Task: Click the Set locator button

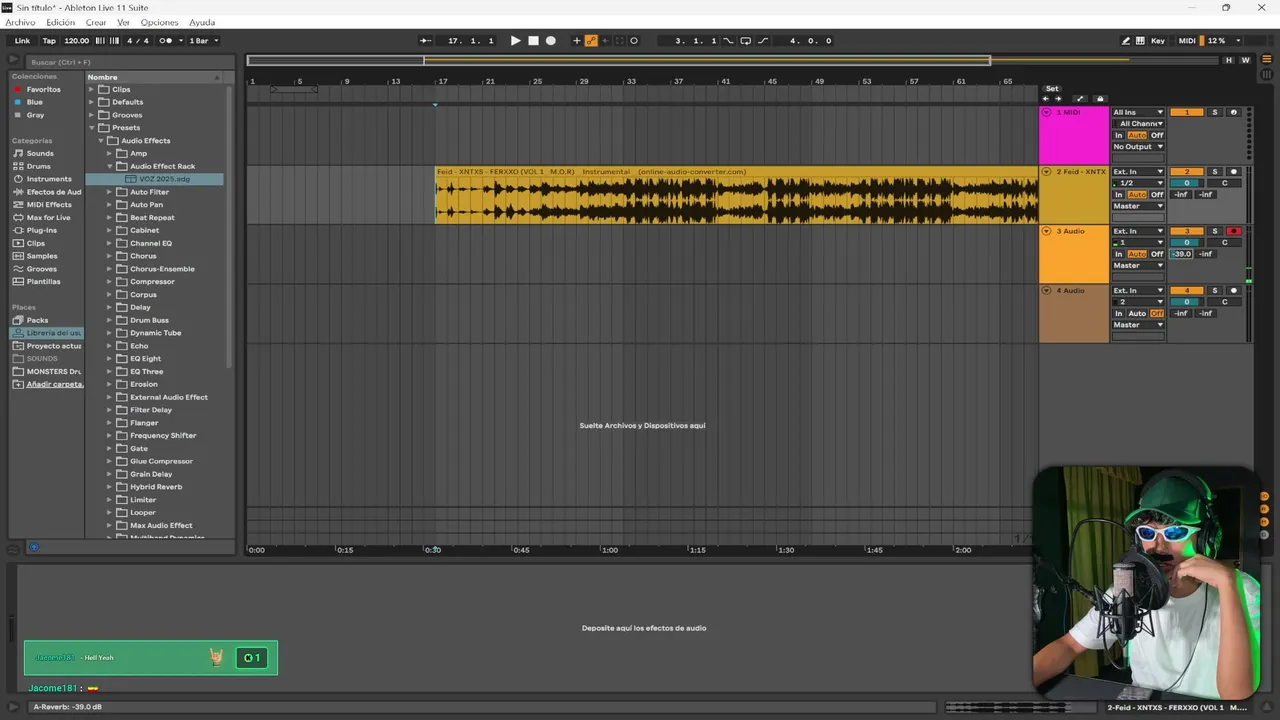Action: click(x=1052, y=89)
